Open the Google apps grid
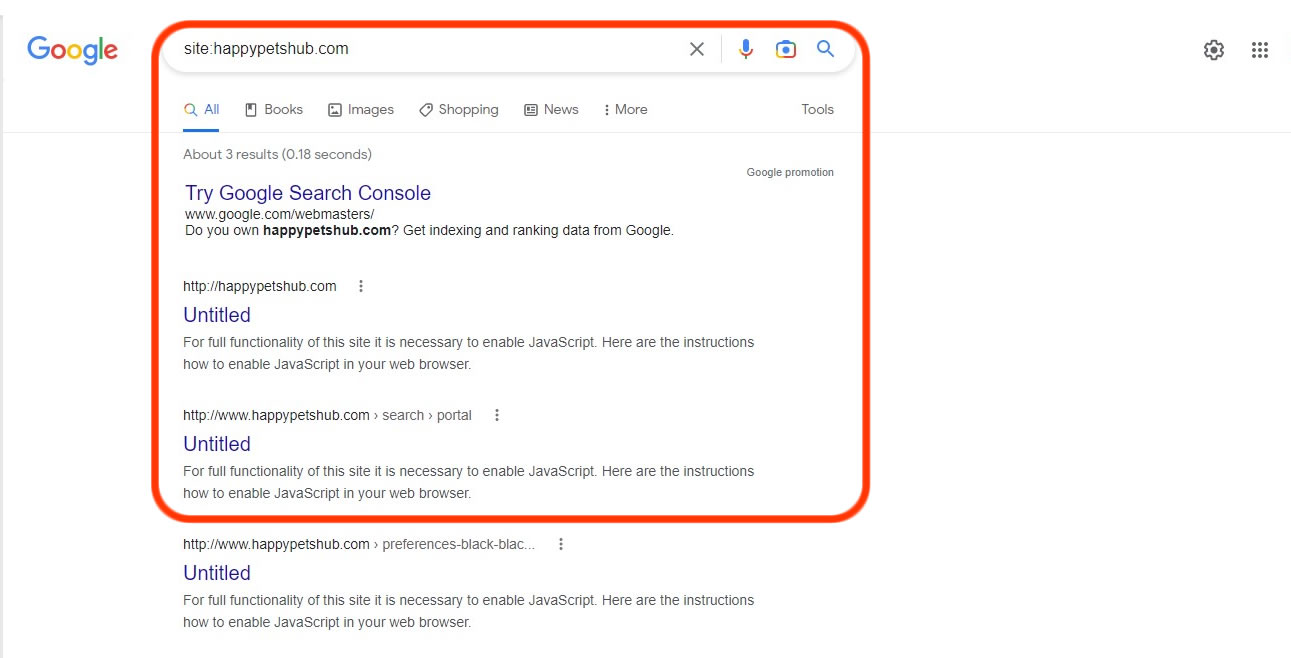 click(1260, 50)
